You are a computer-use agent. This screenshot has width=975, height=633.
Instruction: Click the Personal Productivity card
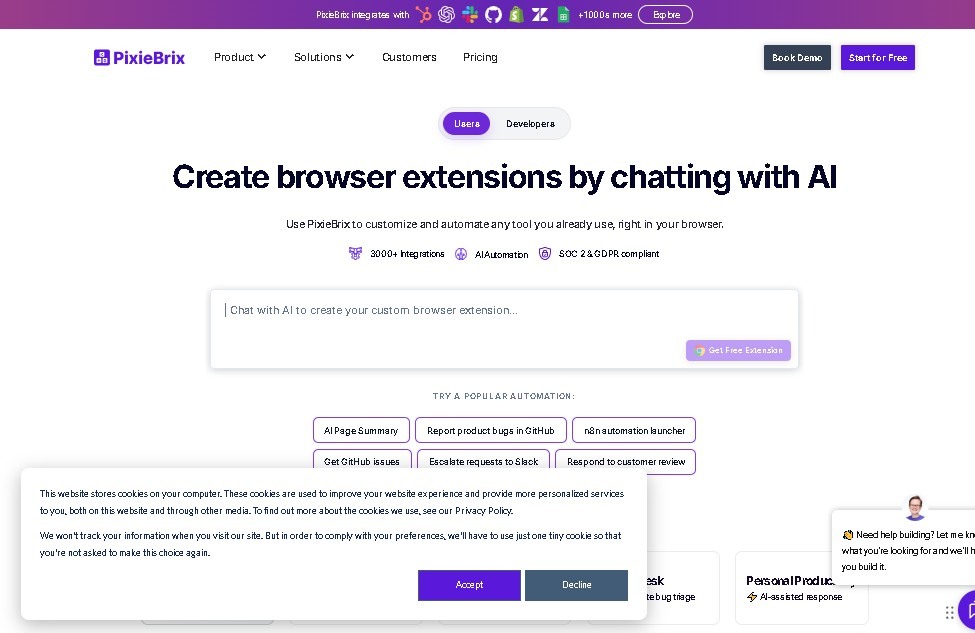click(x=802, y=588)
